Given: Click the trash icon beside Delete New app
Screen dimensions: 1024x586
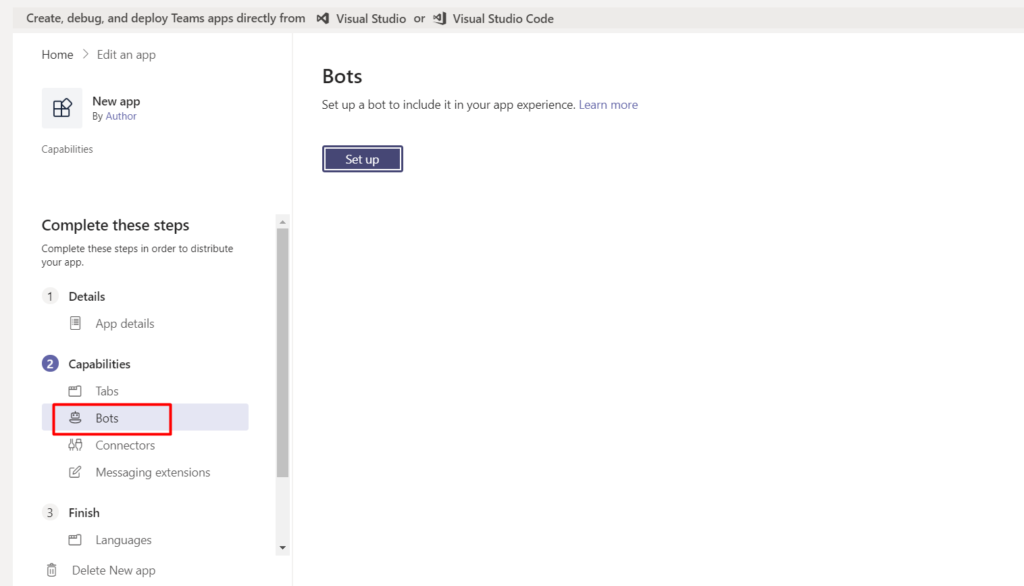Looking at the screenshot, I should click(x=52, y=570).
